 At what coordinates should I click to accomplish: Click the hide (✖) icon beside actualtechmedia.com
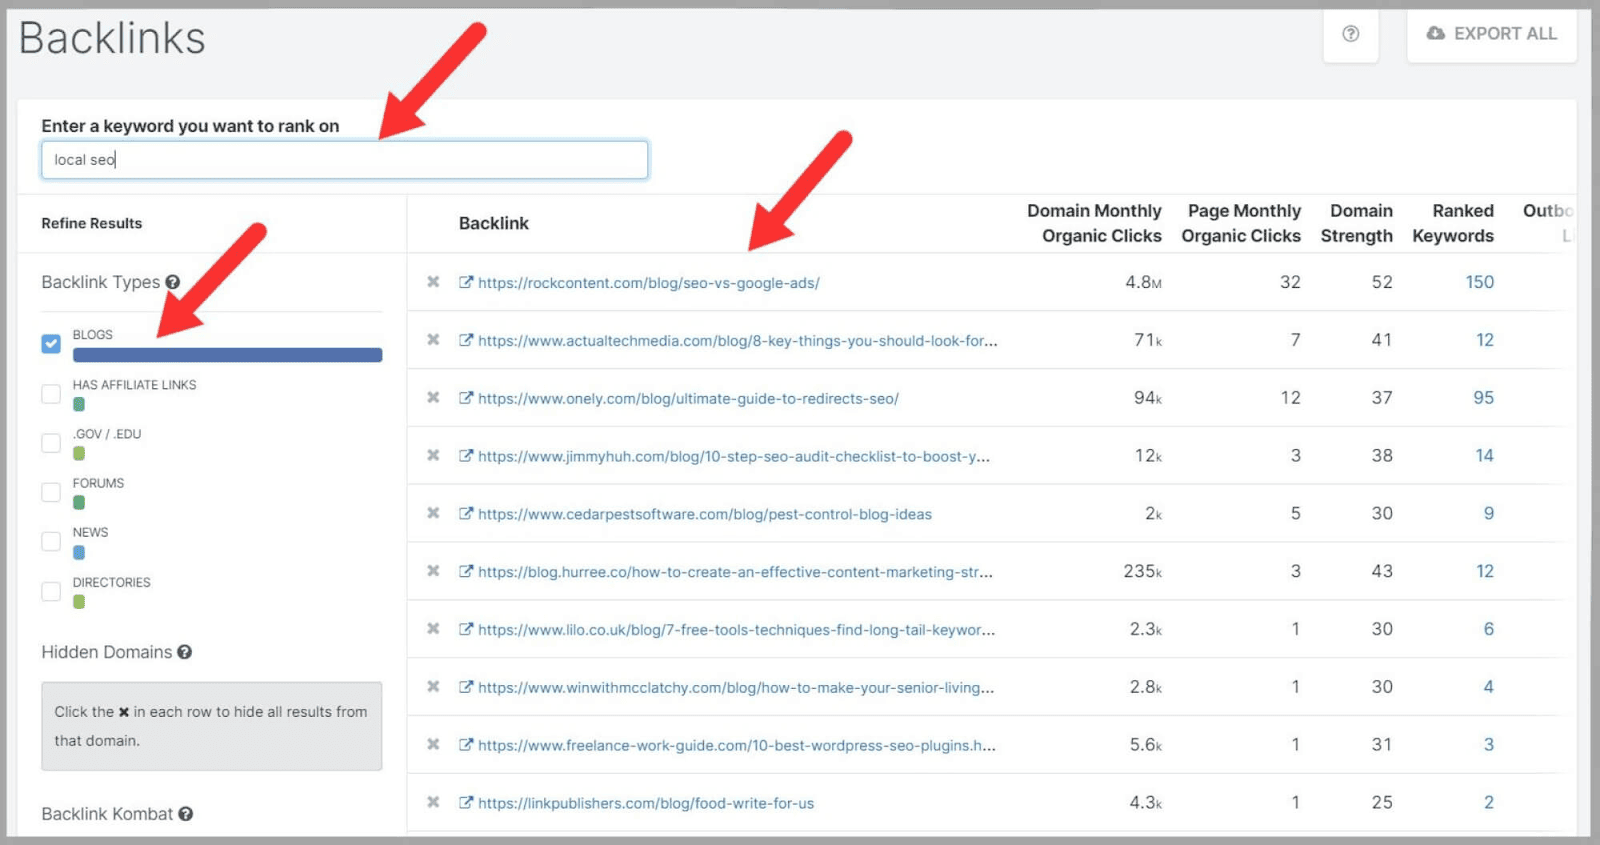click(433, 340)
